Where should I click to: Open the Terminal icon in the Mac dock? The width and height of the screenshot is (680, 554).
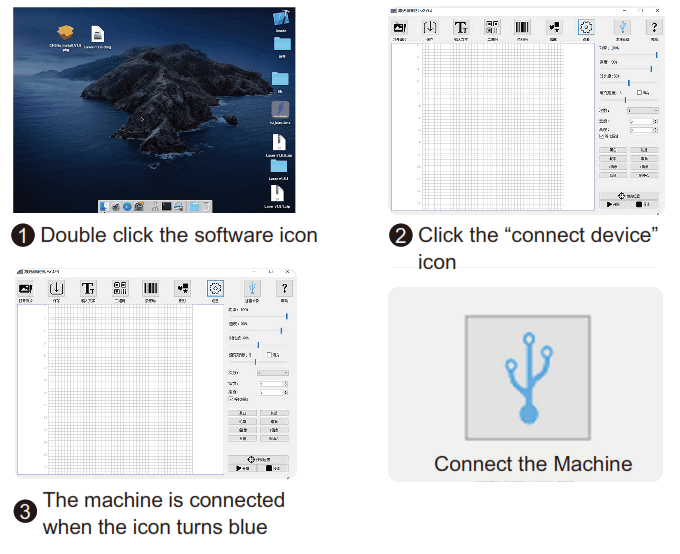pos(166,207)
